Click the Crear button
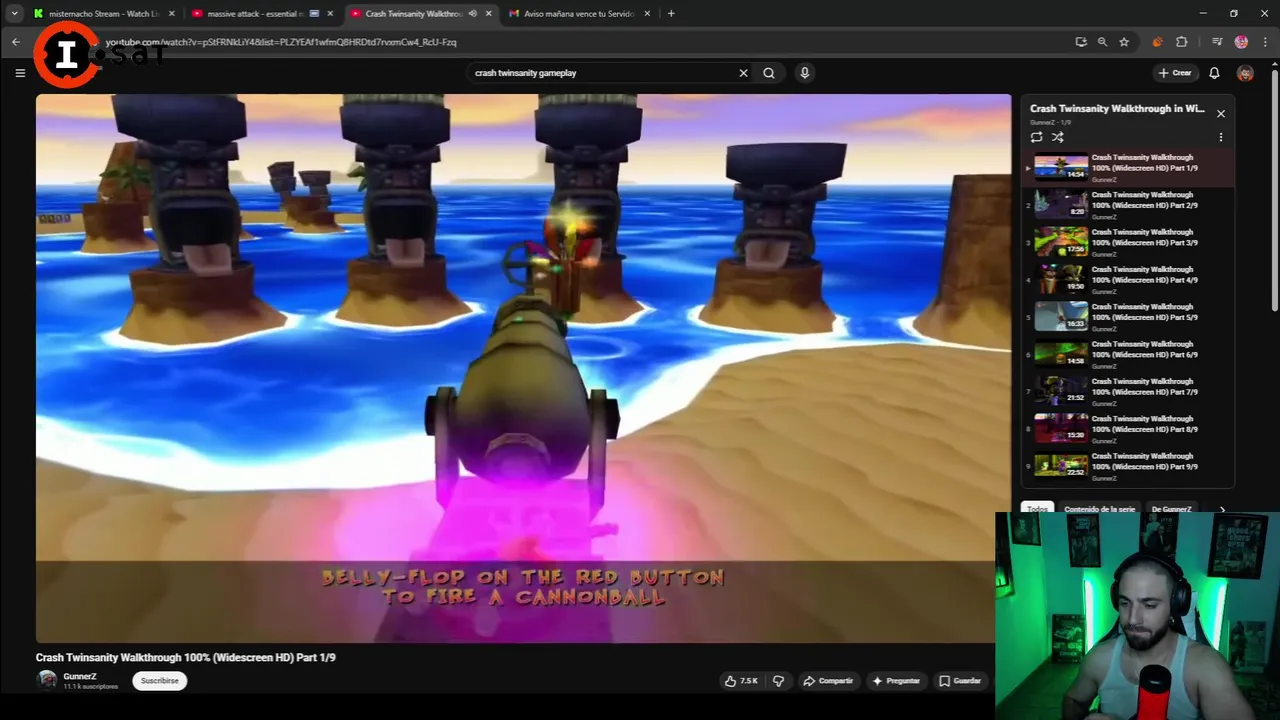Screen dimensions: 1280x720 click(x=1175, y=73)
